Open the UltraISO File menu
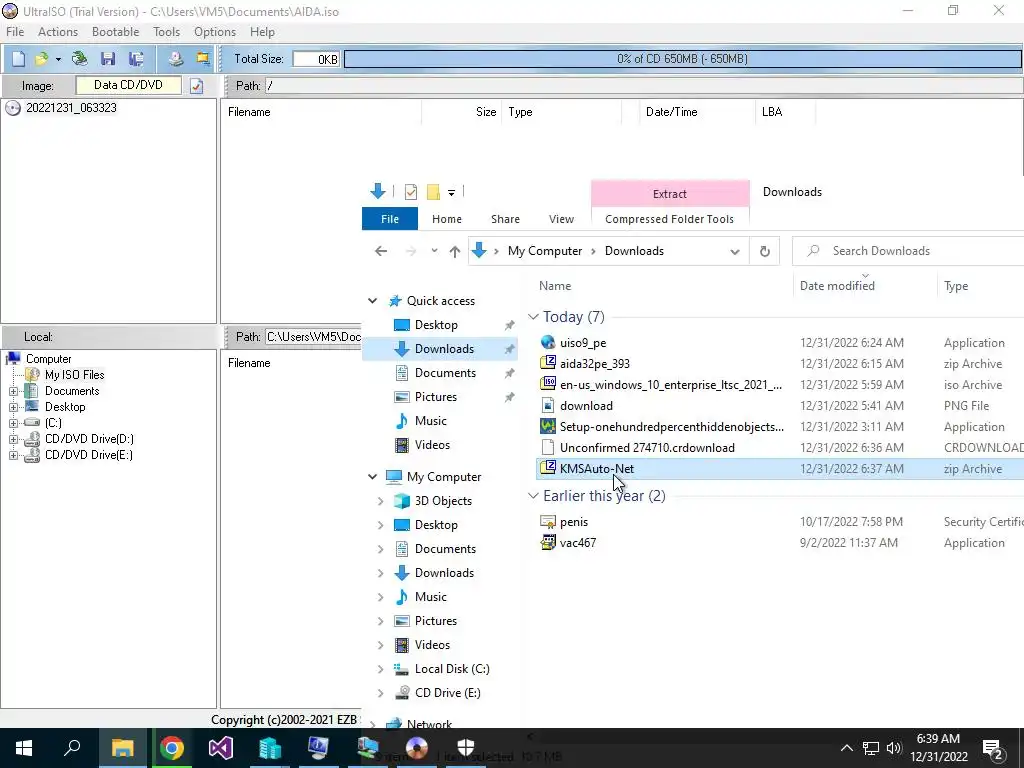1024x768 pixels. [14, 32]
